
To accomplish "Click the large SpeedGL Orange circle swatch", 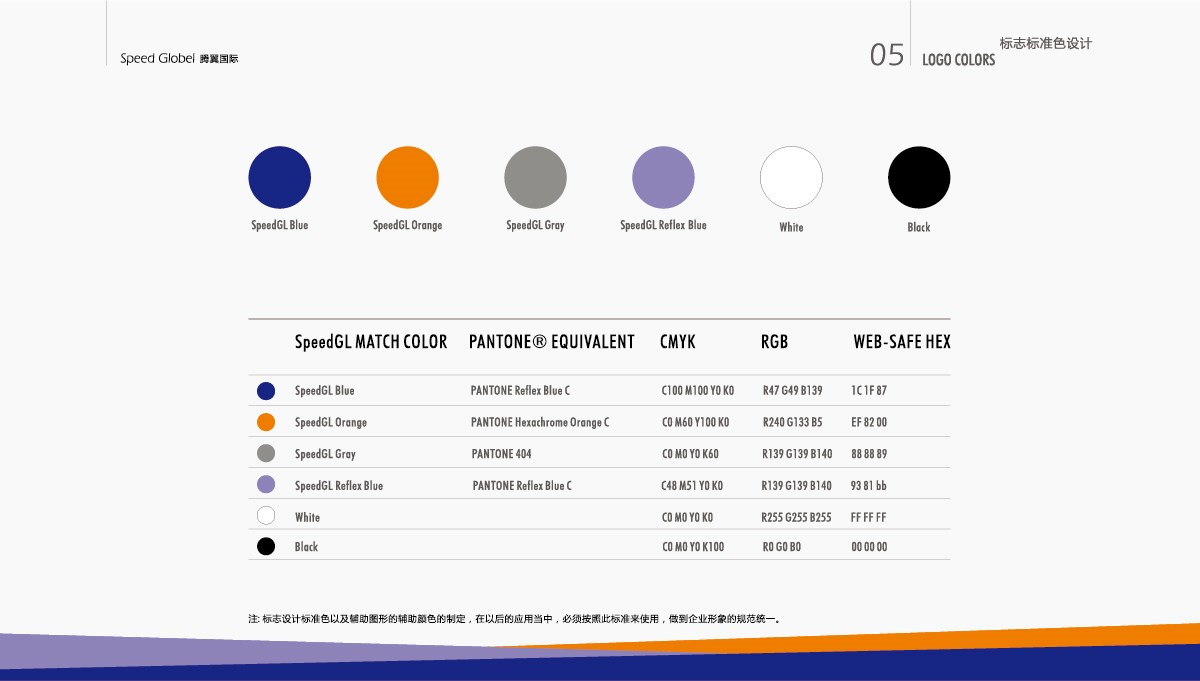I will click(408, 177).
